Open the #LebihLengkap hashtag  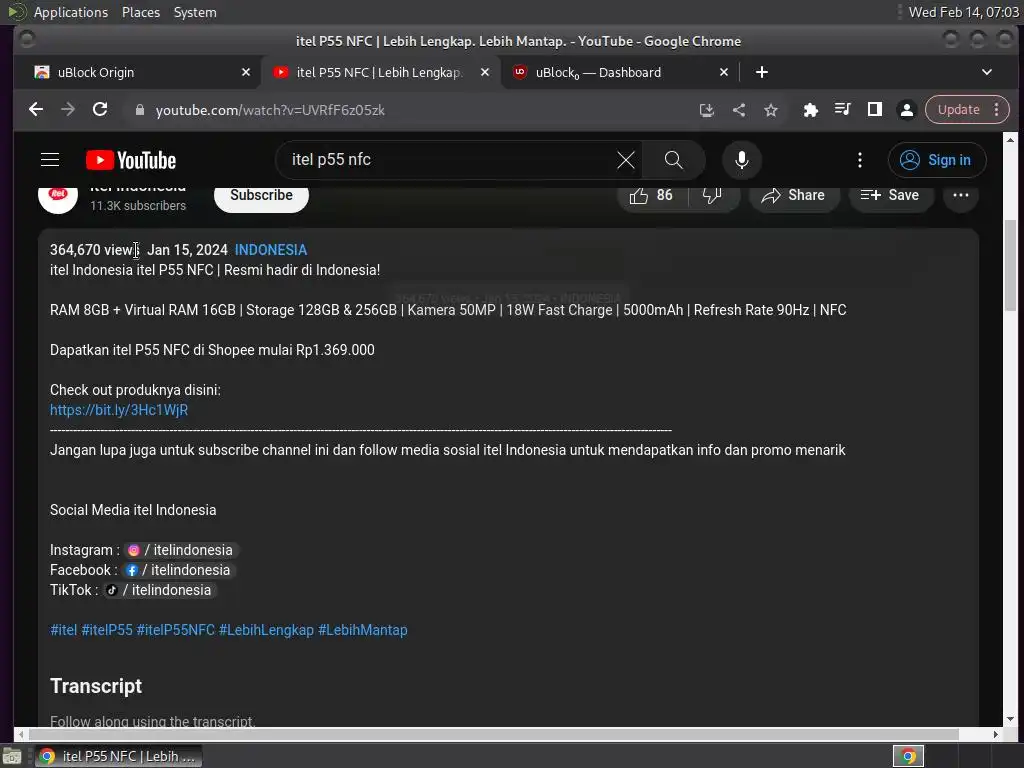coord(266,630)
